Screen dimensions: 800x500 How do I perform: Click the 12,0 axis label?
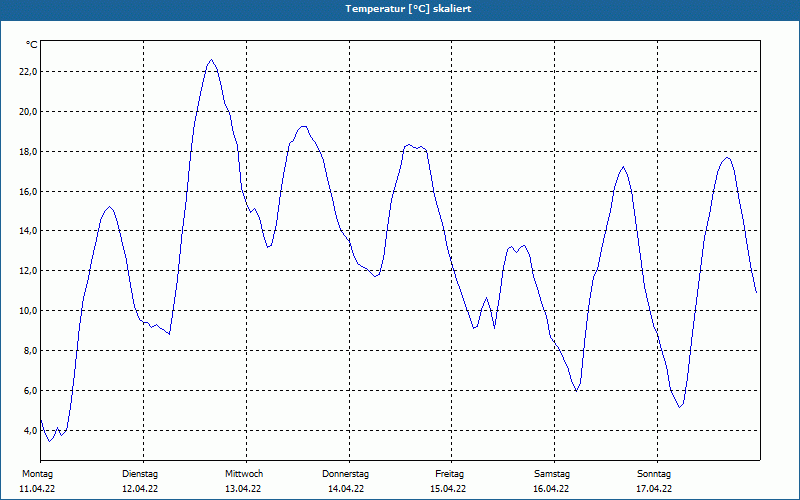click(x=28, y=270)
